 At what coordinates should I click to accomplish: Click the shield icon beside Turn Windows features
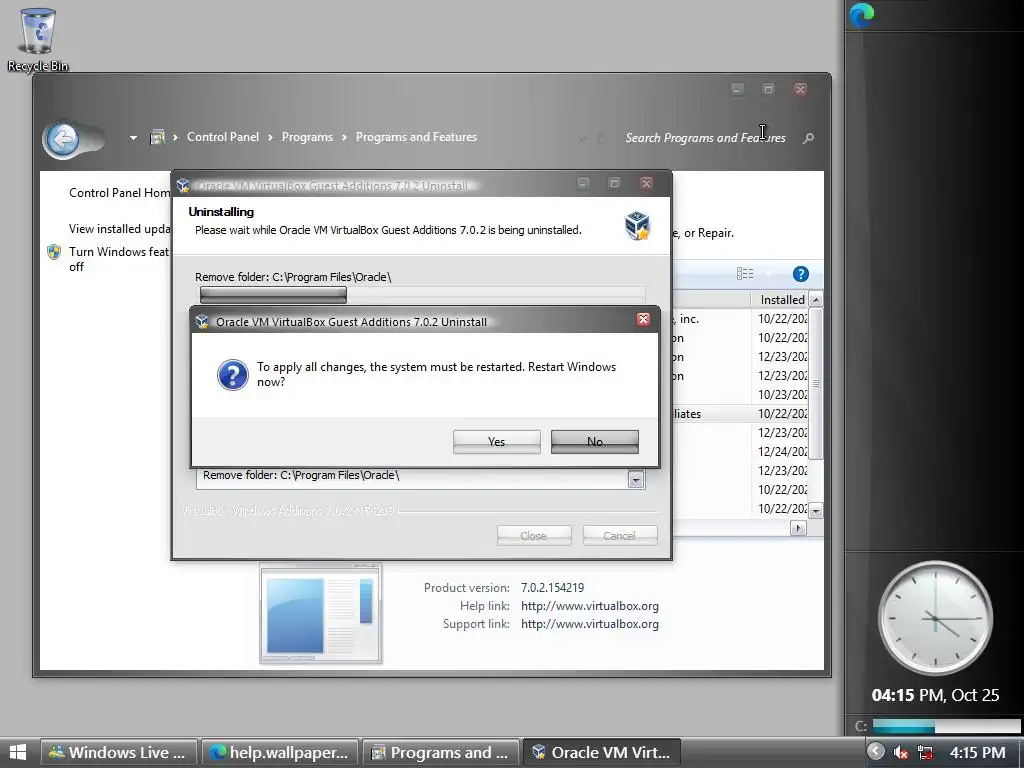tap(54, 252)
